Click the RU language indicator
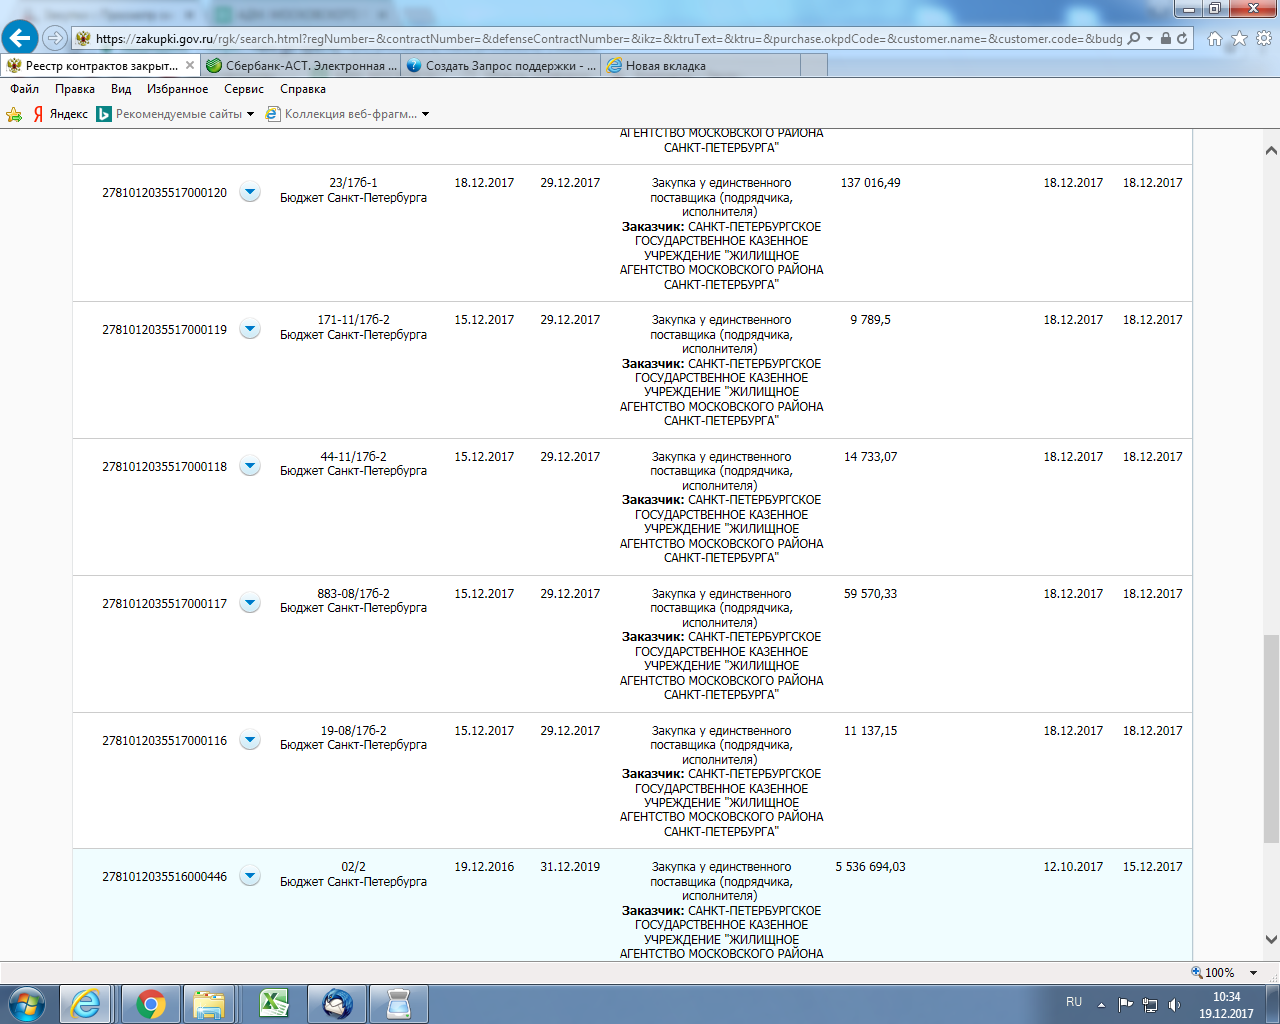Screen dimensions: 1280x1024 1074,1002
